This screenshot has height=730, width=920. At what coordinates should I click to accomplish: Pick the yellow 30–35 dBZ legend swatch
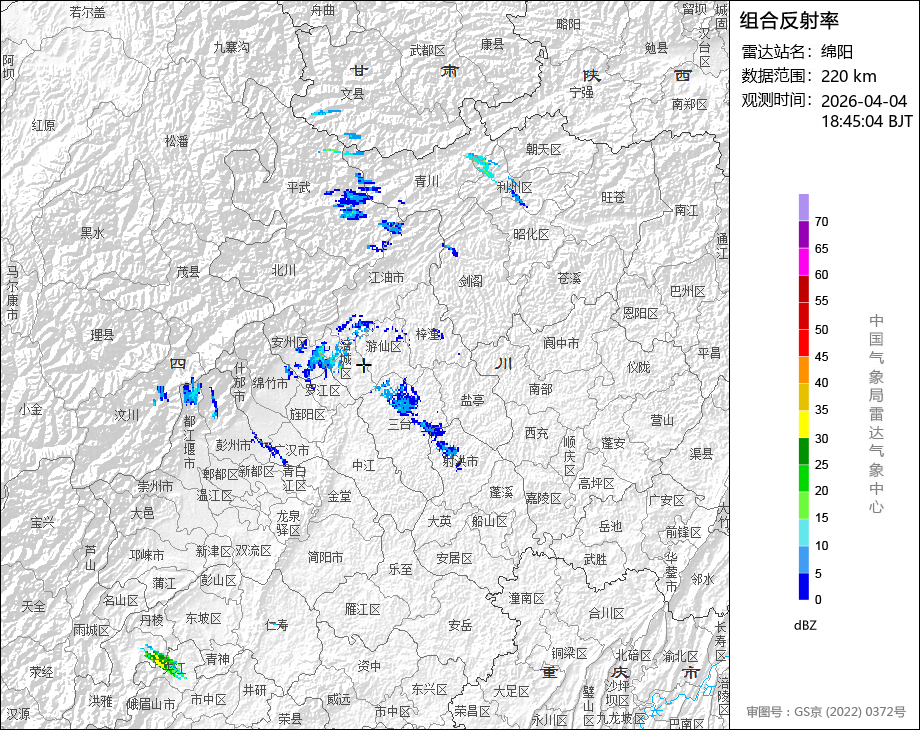pyautogui.click(x=803, y=424)
